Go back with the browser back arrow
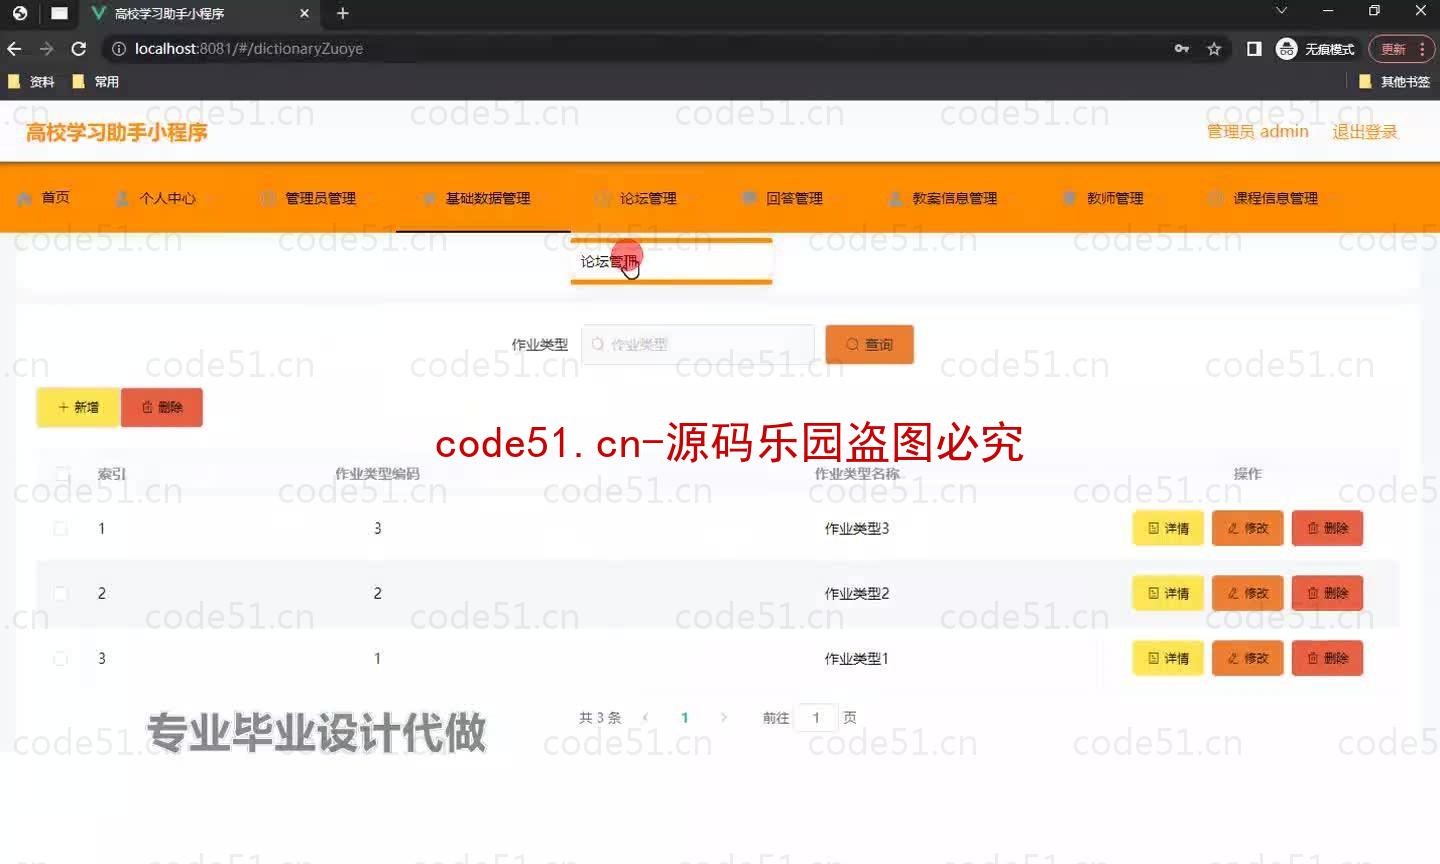This screenshot has width=1440, height=864. point(14,48)
